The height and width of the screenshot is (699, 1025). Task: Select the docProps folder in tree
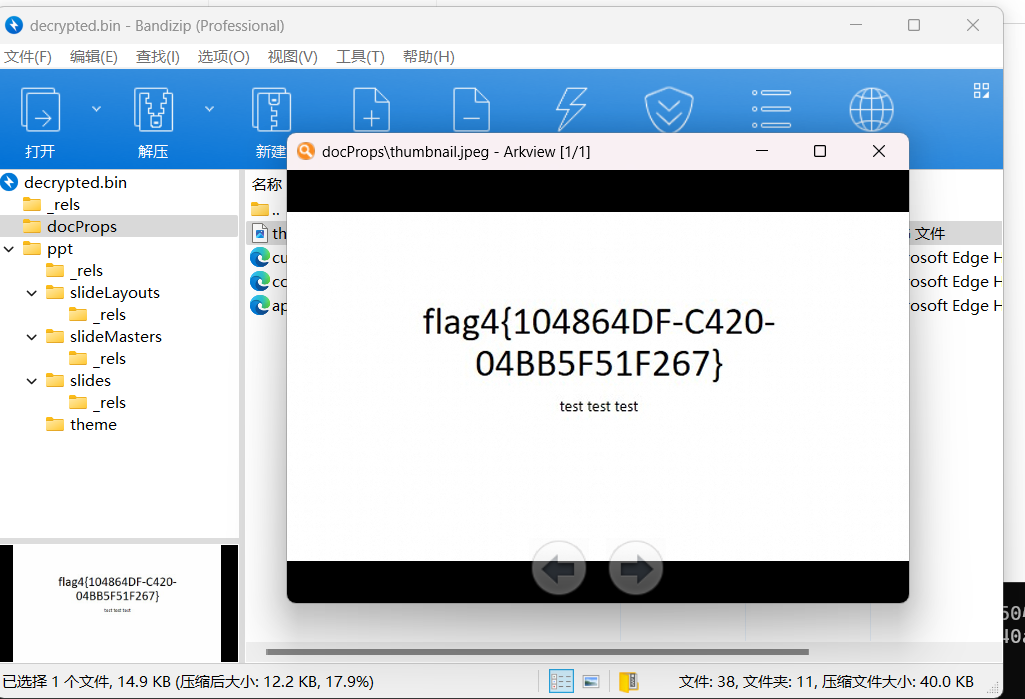pos(81,227)
